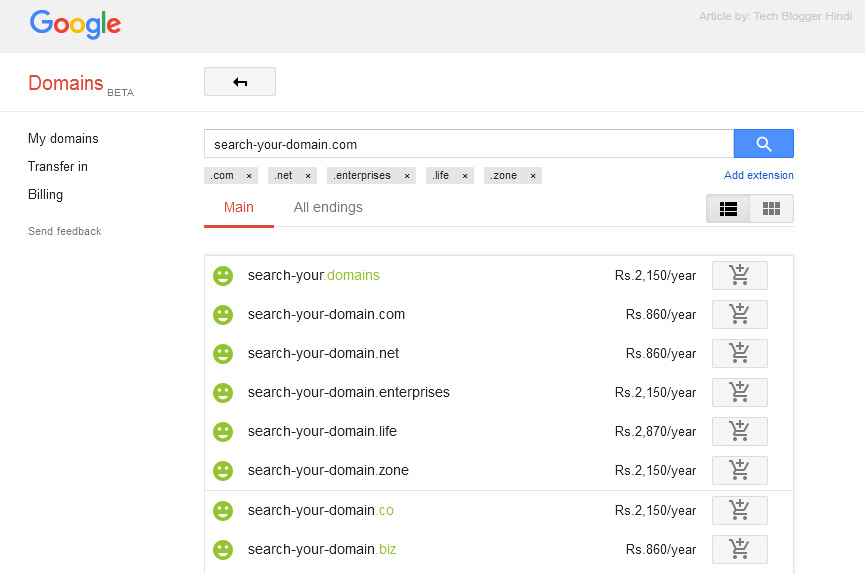Open Transfer in from sidebar
Viewport: 865px width, 574px height.
tap(58, 167)
